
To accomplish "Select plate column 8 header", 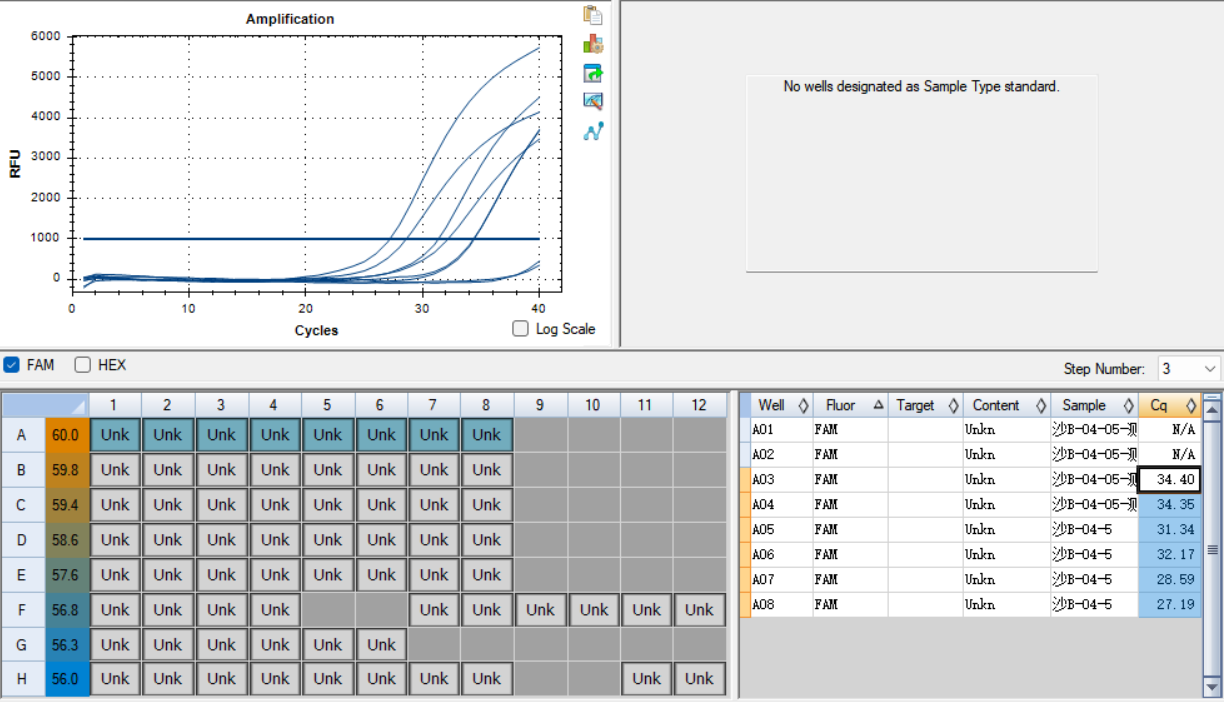I will coord(487,405).
